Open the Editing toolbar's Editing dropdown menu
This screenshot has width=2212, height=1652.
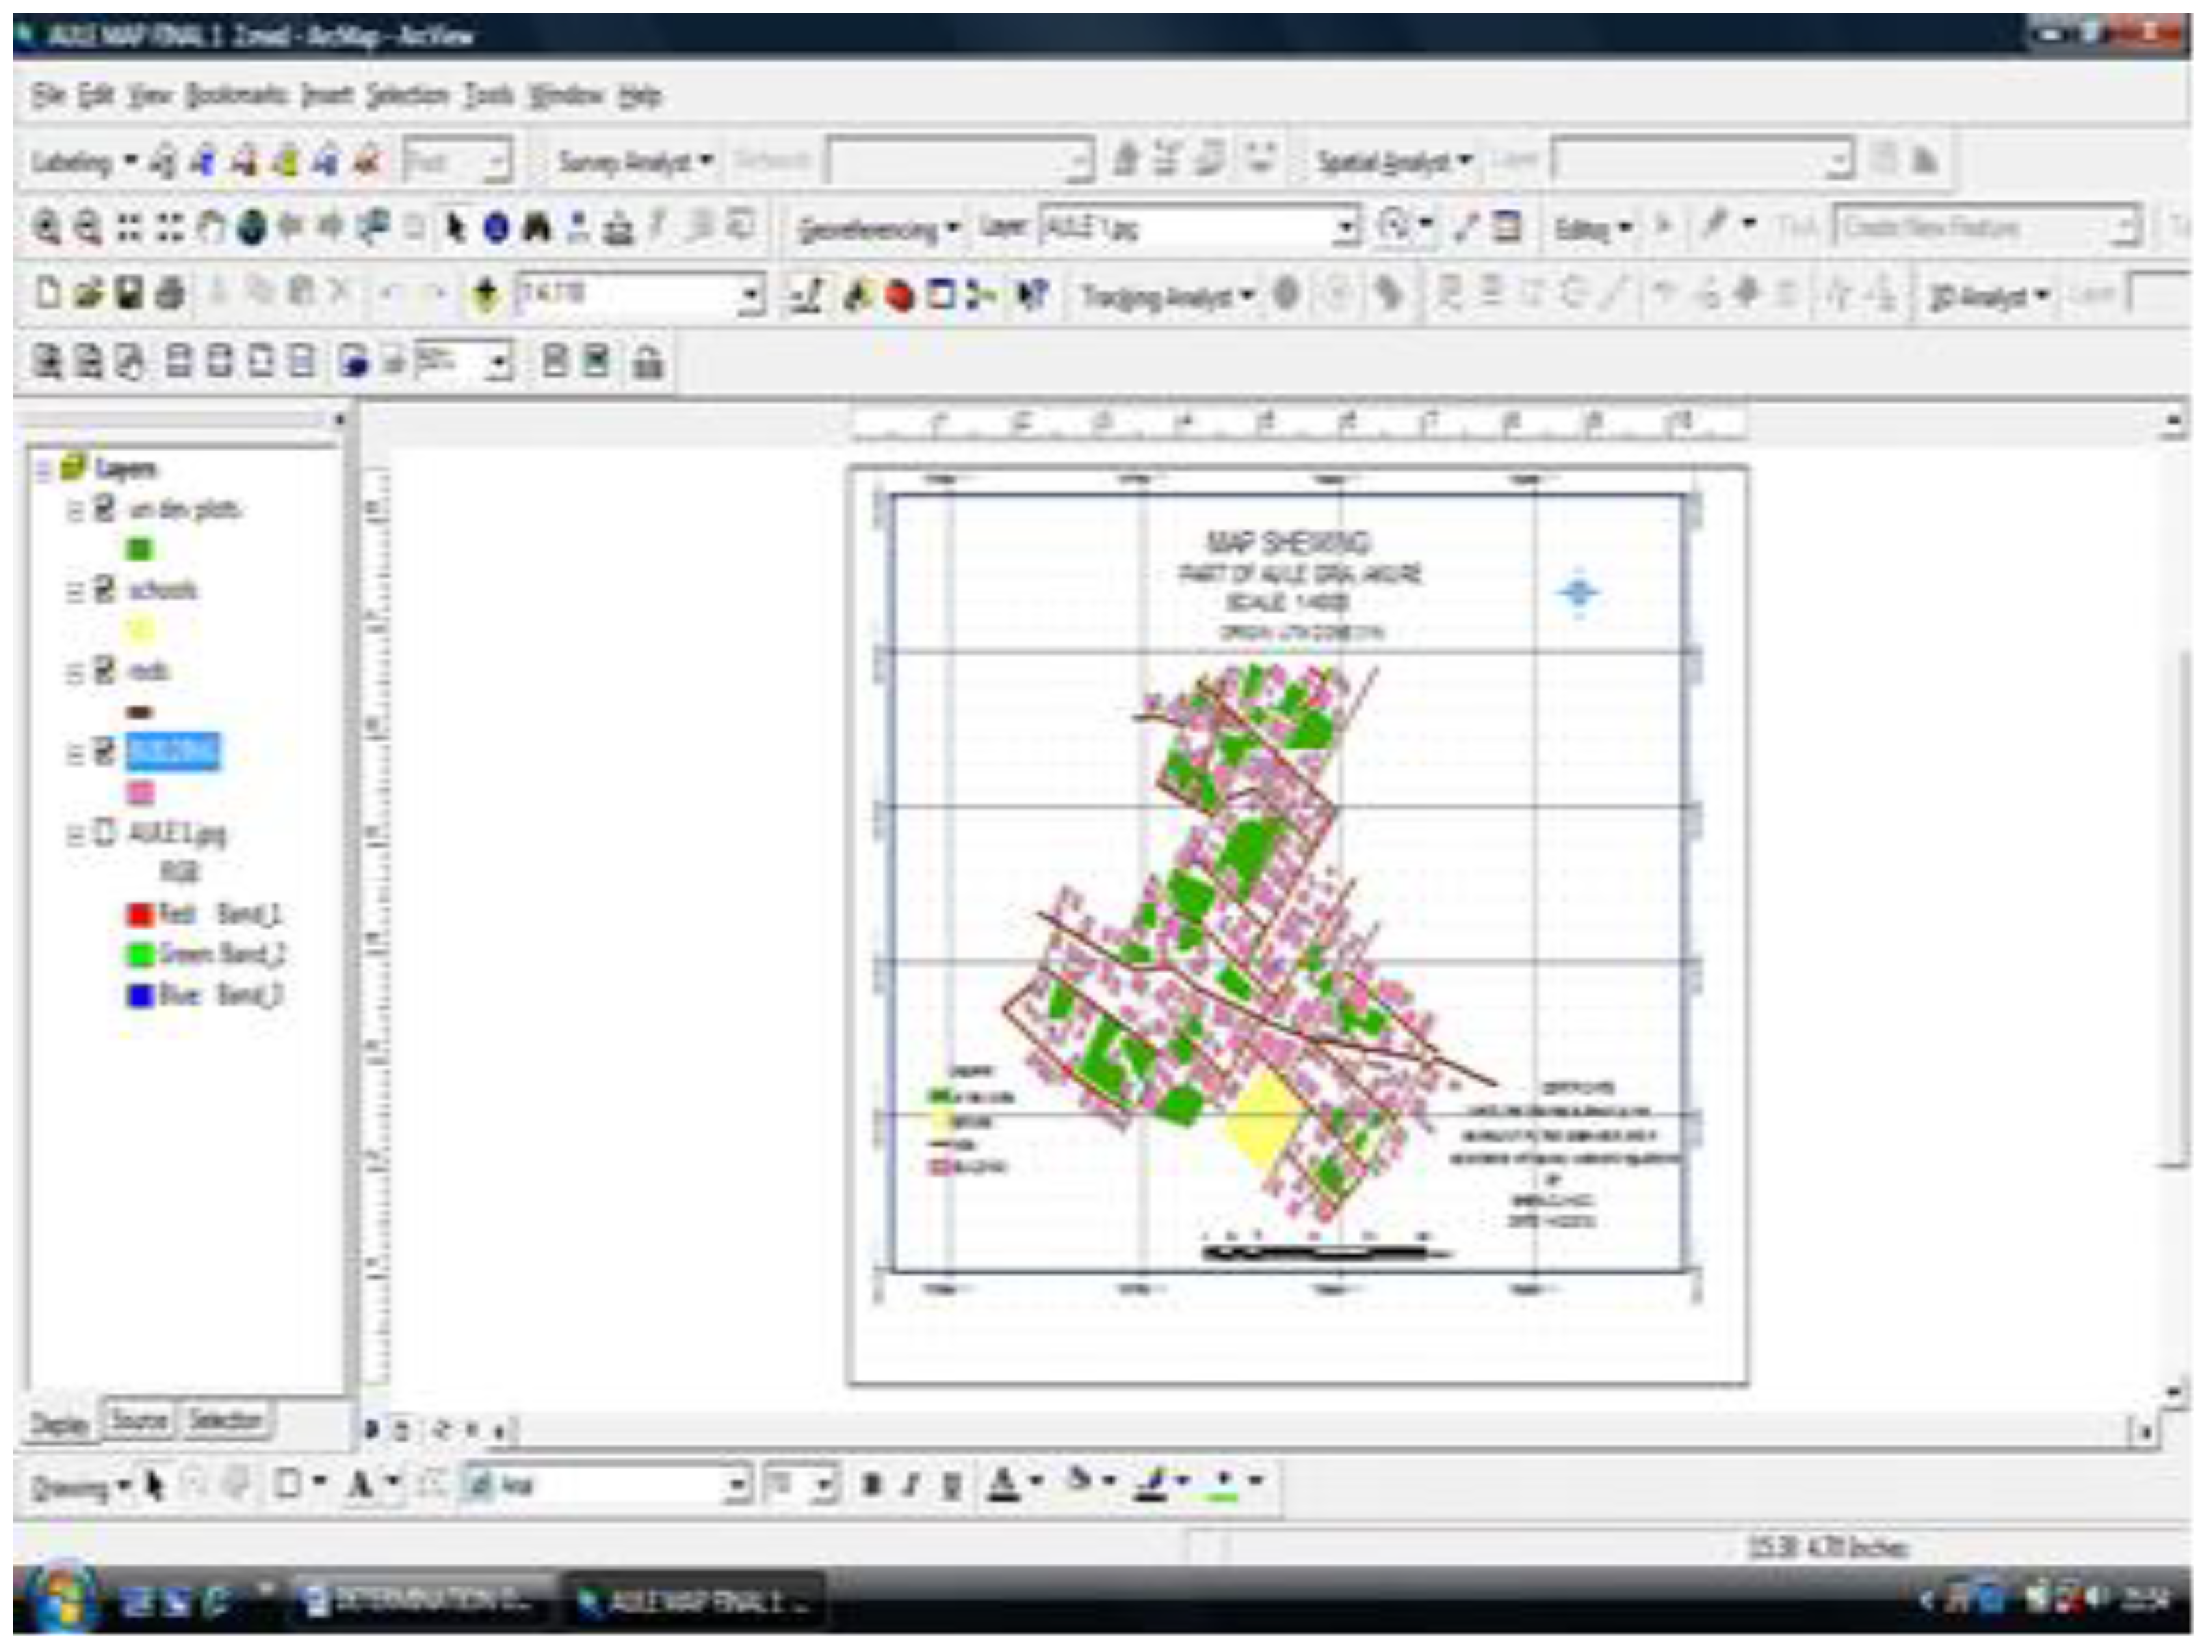(x=1593, y=228)
